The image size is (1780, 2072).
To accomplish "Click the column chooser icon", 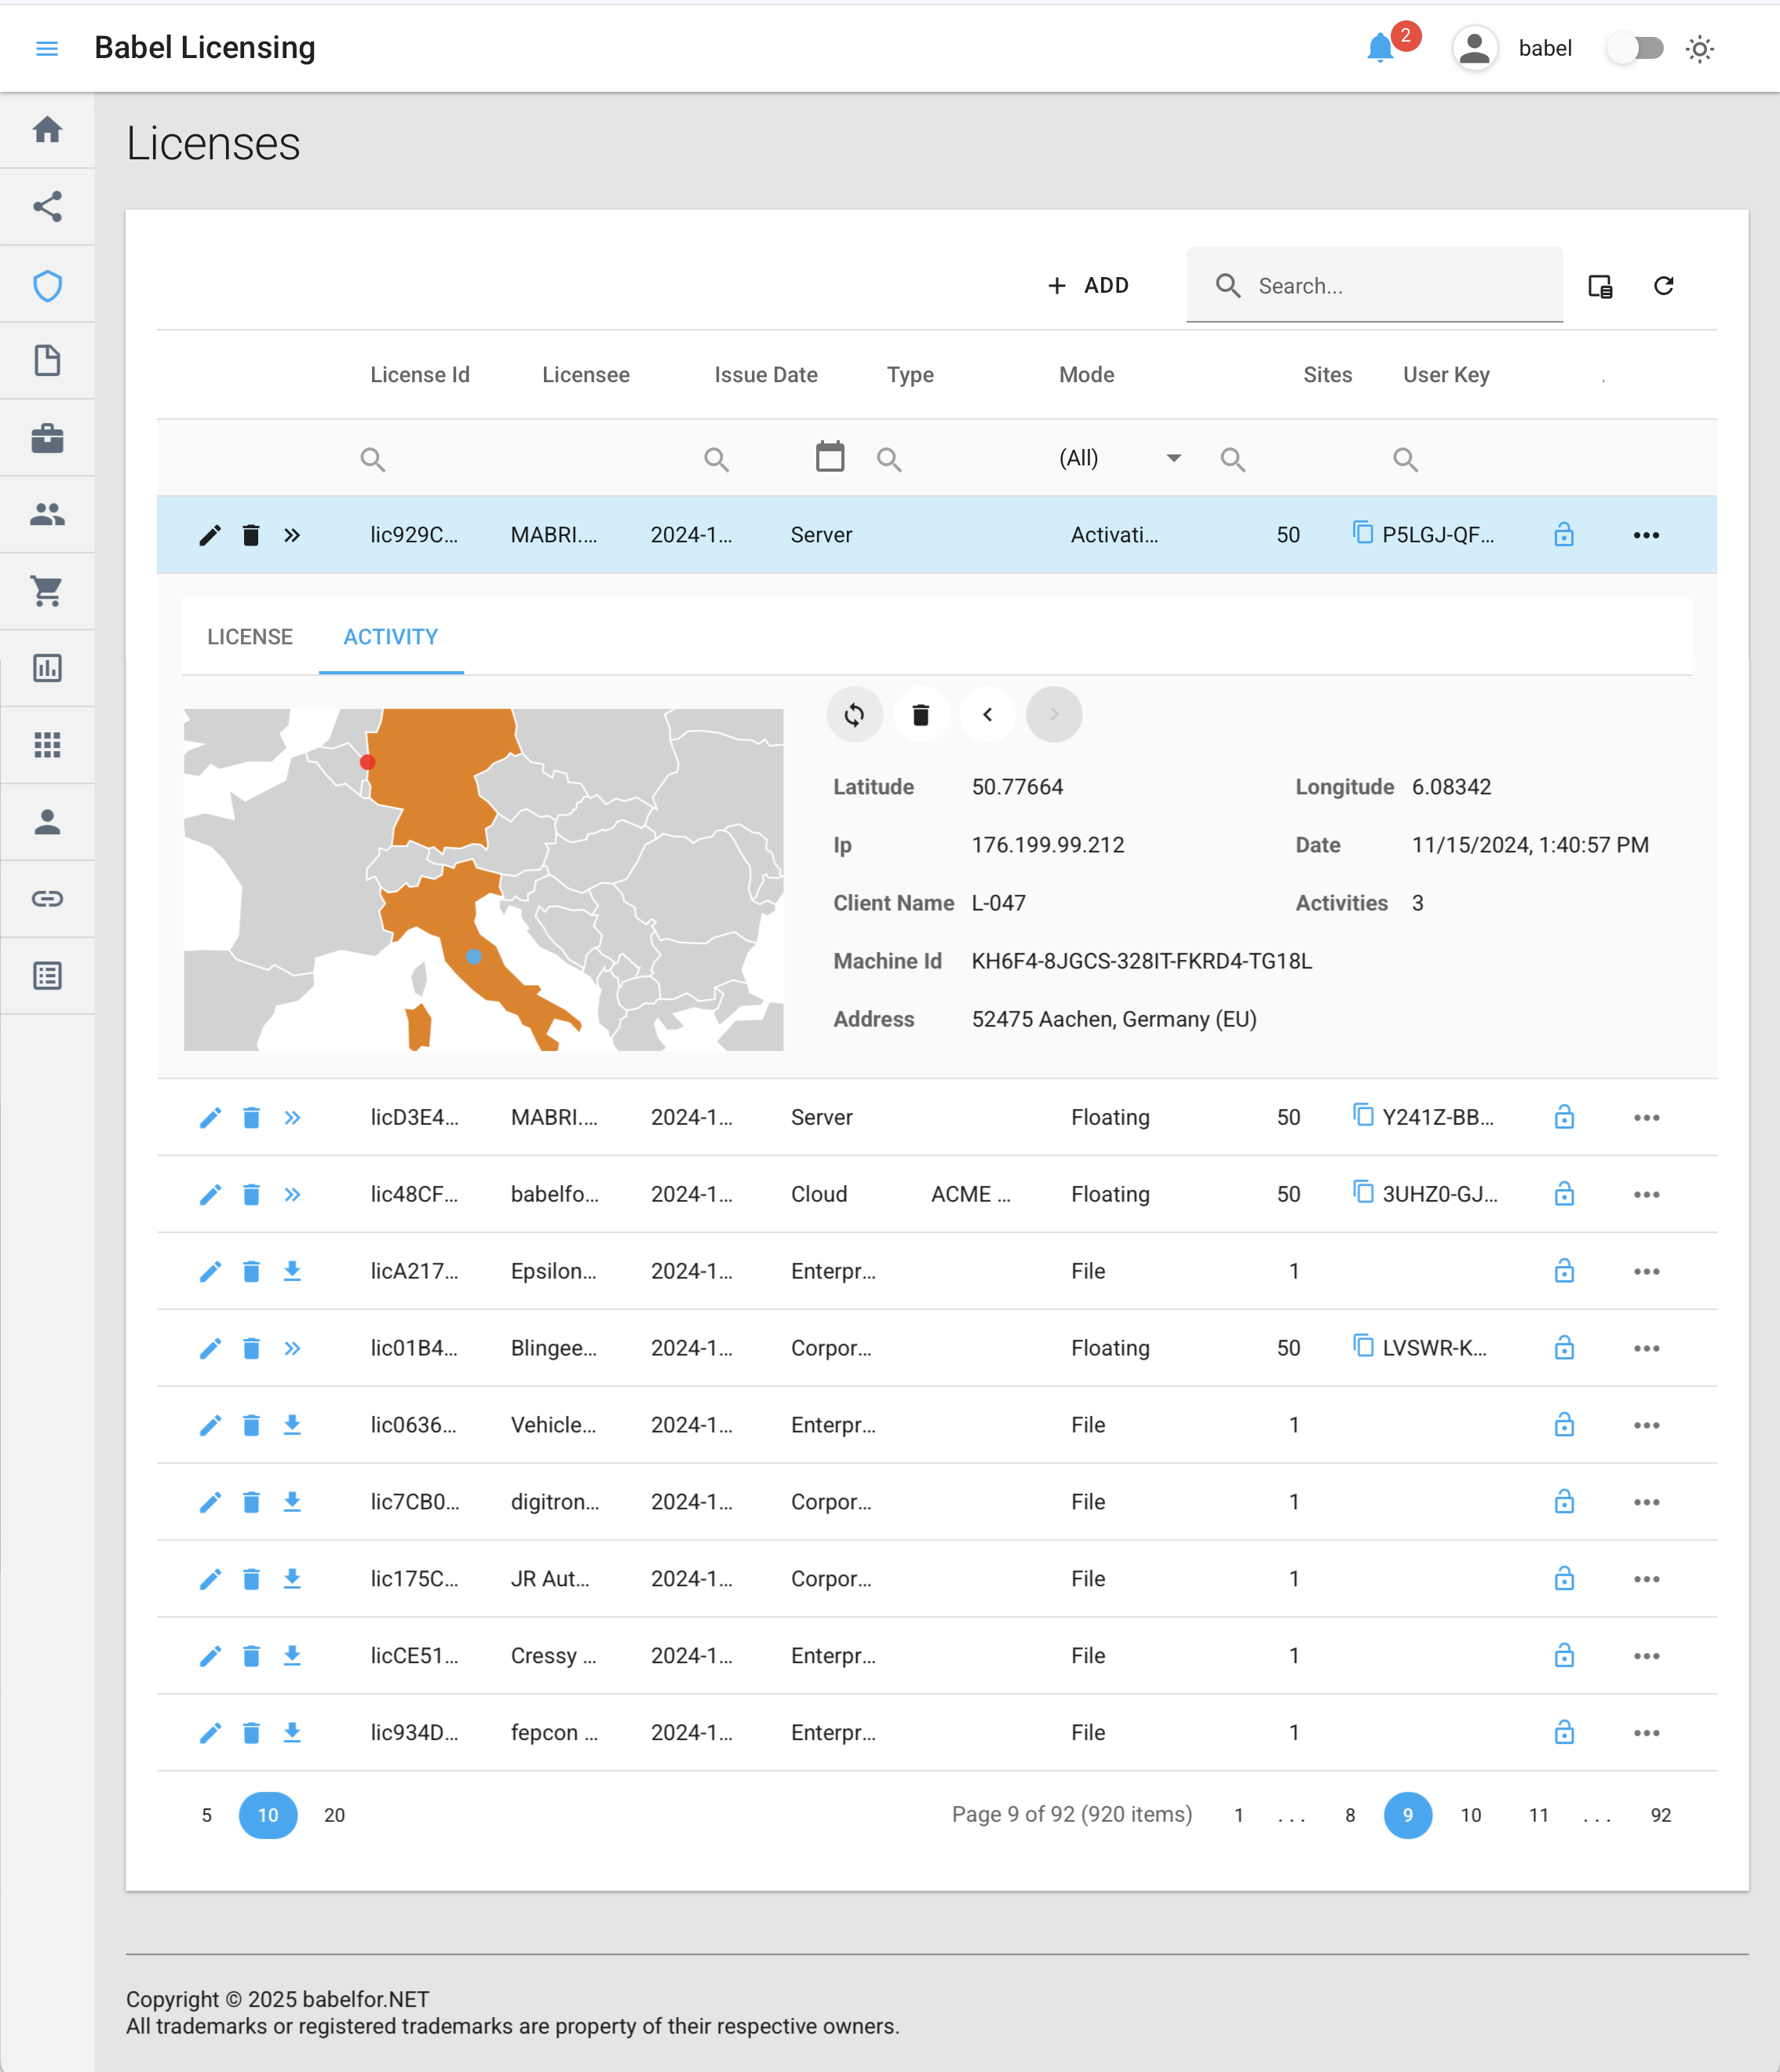I will click(1600, 286).
